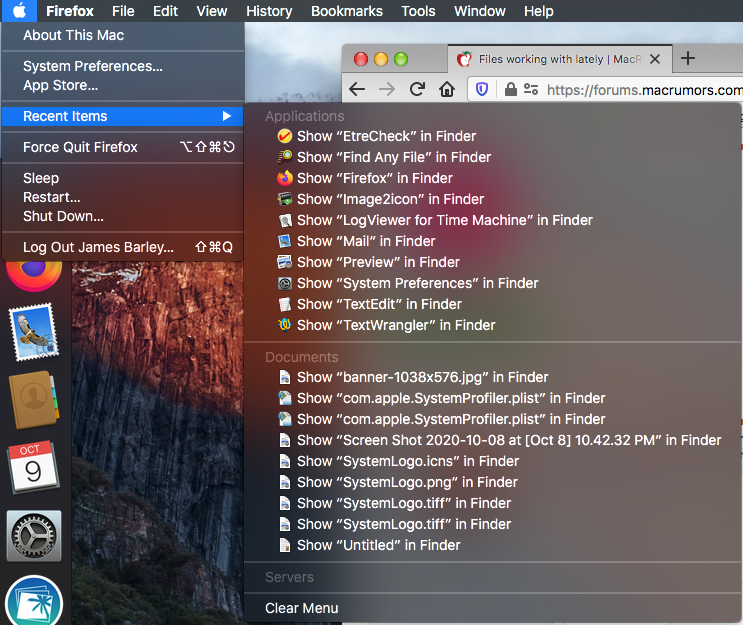
Task: Select the Files working with lately tab
Action: click(x=559, y=59)
